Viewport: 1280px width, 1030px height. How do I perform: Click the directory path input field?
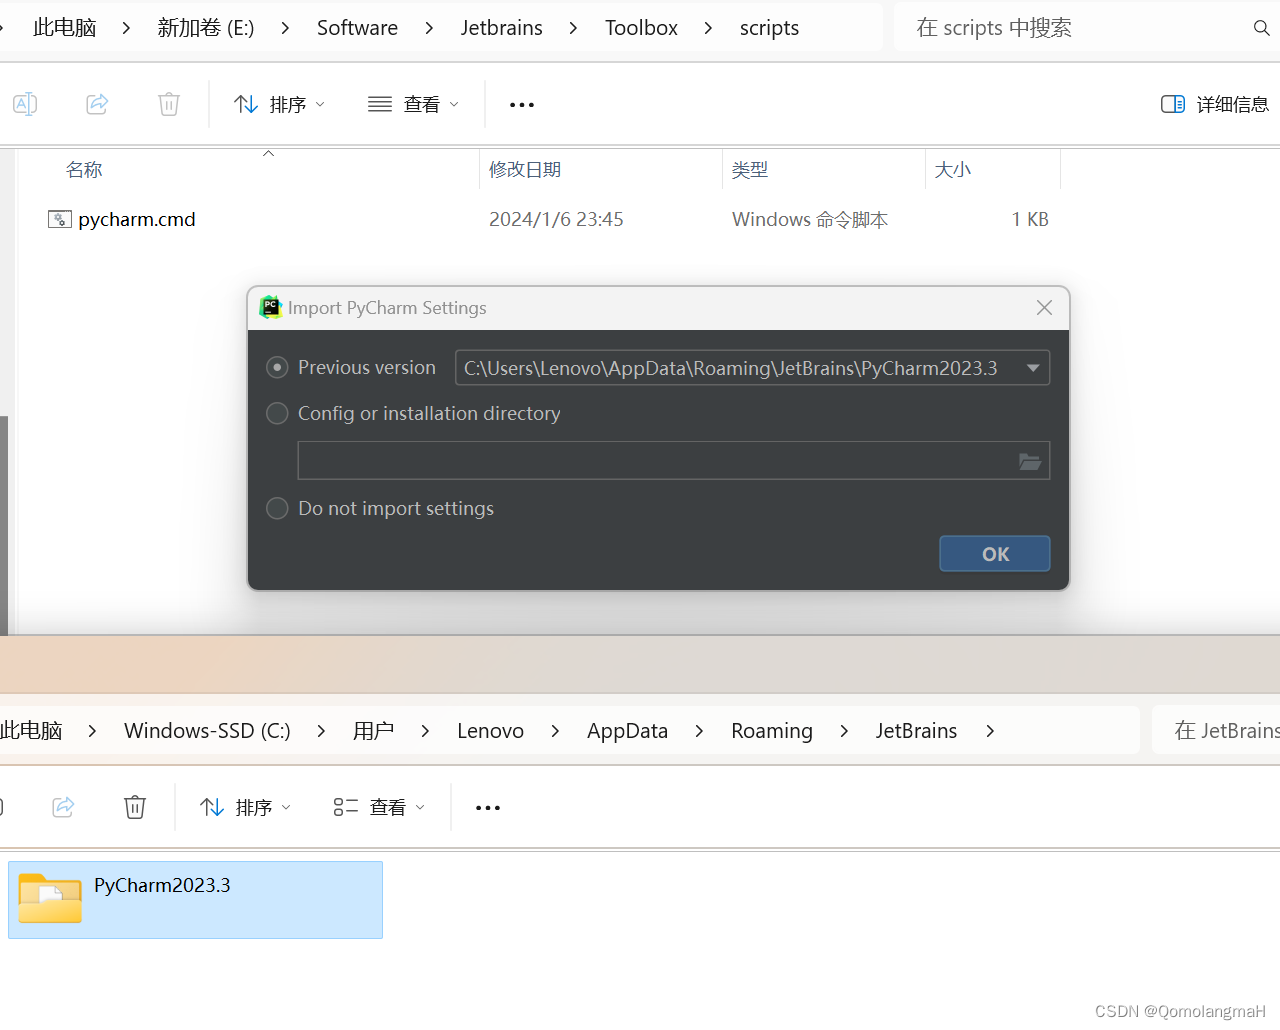pos(673,461)
